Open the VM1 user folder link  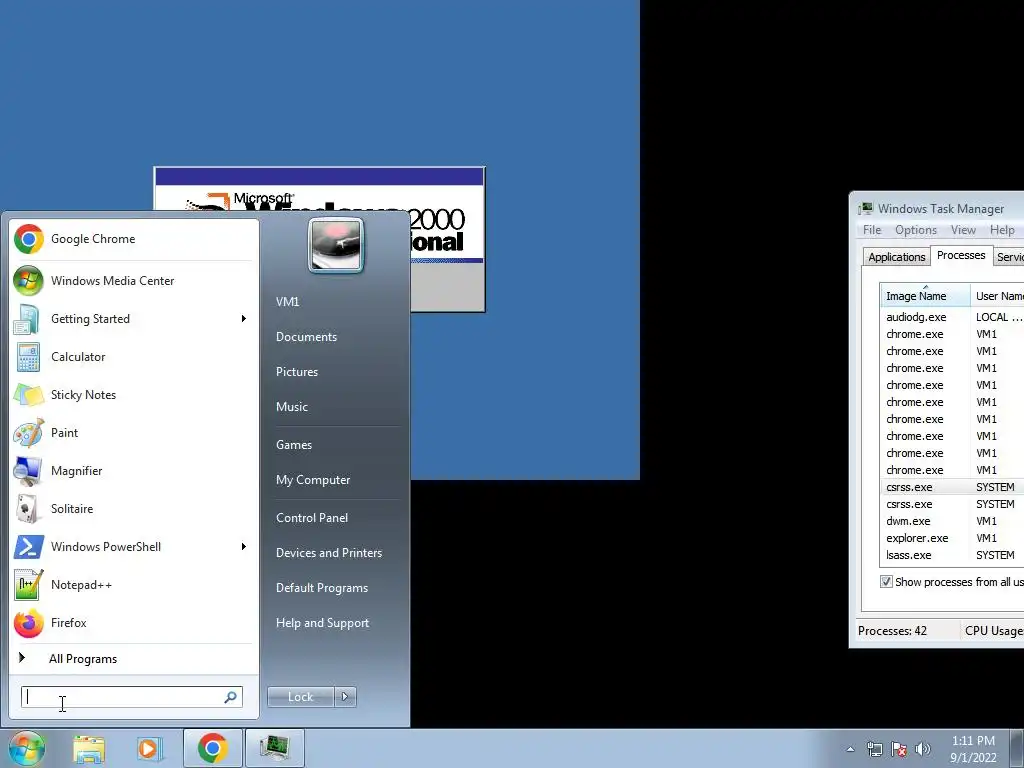click(287, 302)
